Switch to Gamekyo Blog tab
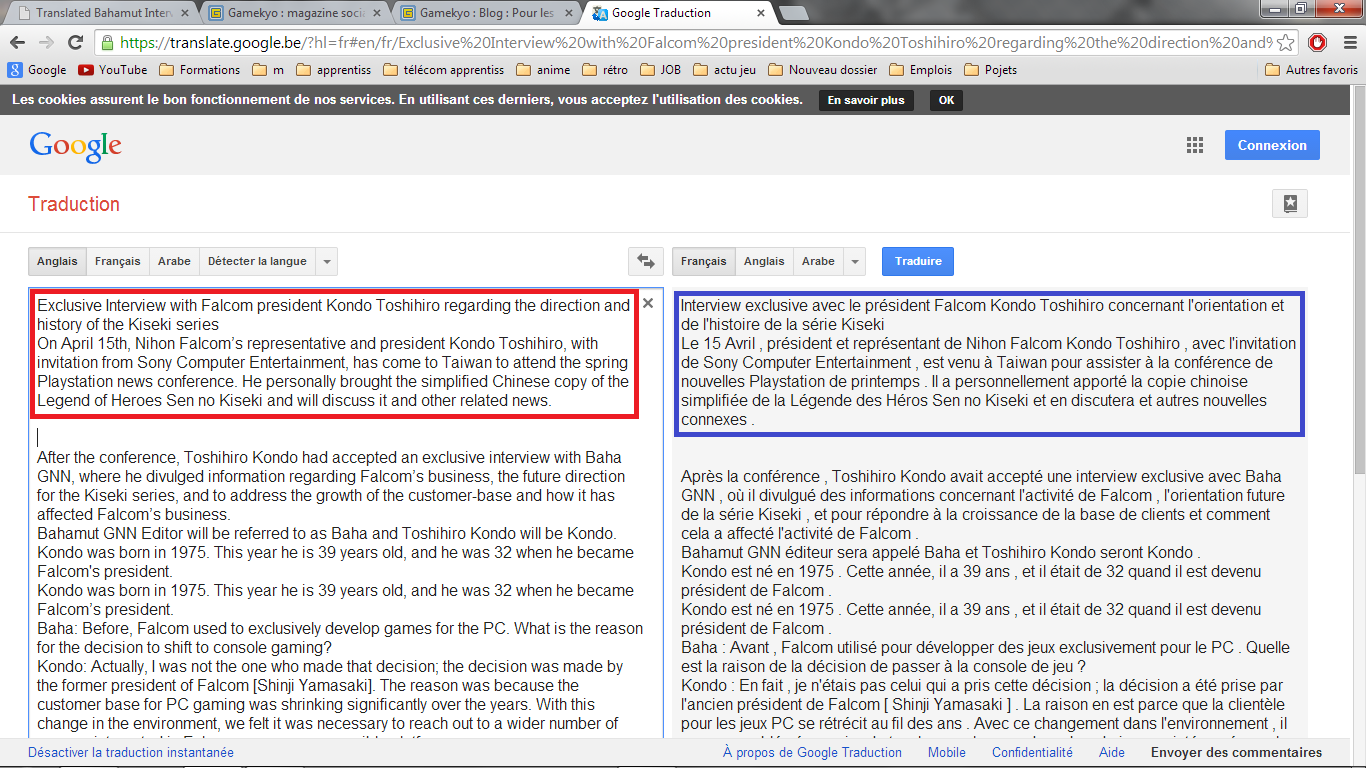Image resolution: width=1366 pixels, height=768 pixels. [x=488, y=13]
